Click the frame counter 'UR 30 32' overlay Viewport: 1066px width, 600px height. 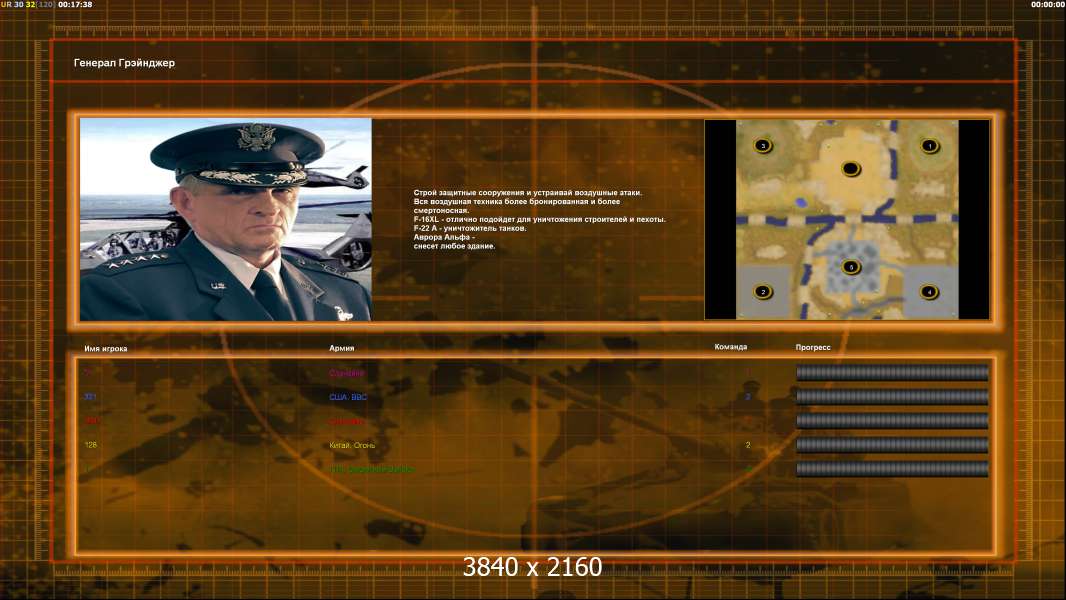coord(27,4)
